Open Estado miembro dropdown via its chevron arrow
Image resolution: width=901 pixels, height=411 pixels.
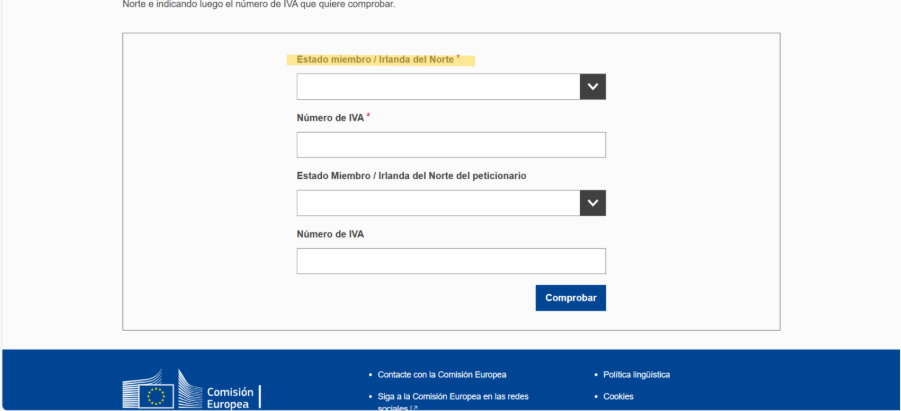click(592, 87)
